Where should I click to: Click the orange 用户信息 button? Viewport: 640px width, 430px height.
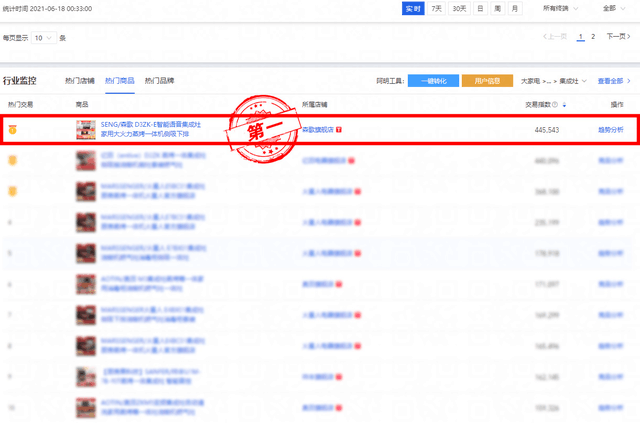pyautogui.click(x=487, y=81)
